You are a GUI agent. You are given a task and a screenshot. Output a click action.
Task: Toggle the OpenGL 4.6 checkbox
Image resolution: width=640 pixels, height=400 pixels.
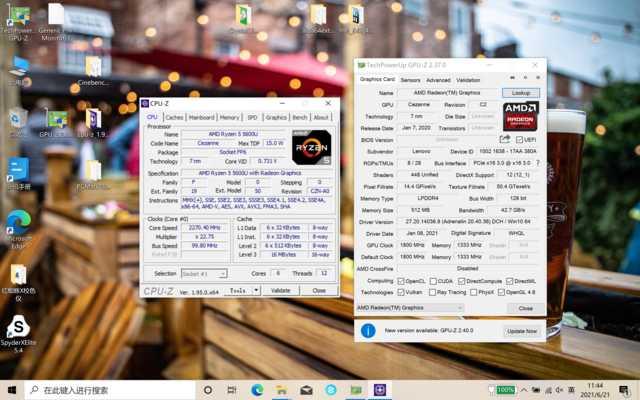tap(501, 292)
